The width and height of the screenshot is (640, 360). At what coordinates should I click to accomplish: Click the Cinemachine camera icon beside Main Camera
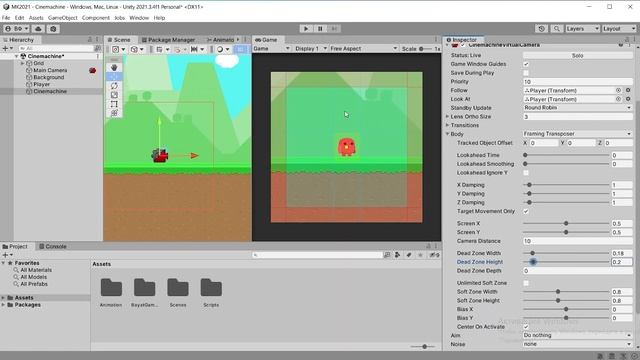93,70
